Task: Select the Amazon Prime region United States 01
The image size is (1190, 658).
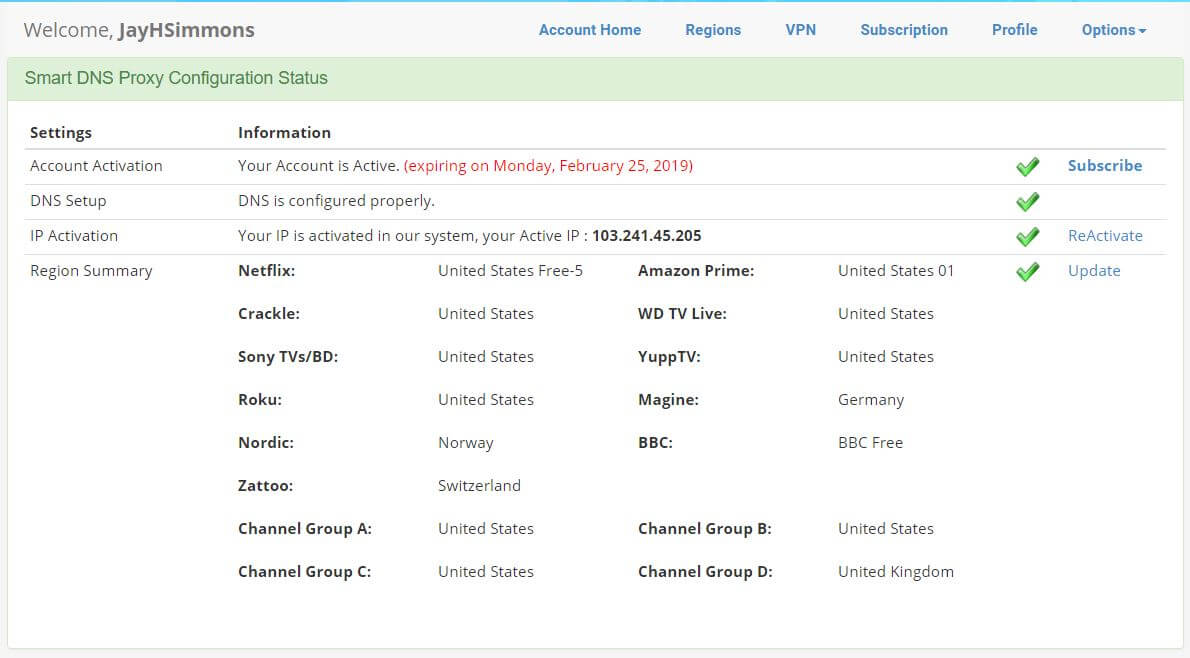Action: point(895,270)
